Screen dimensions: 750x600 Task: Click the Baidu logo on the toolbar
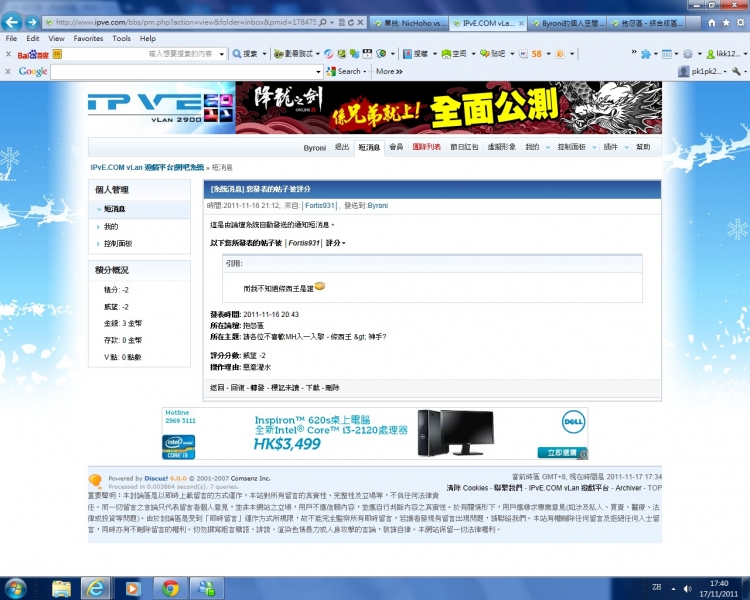pyautogui.click(x=33, y=55)
